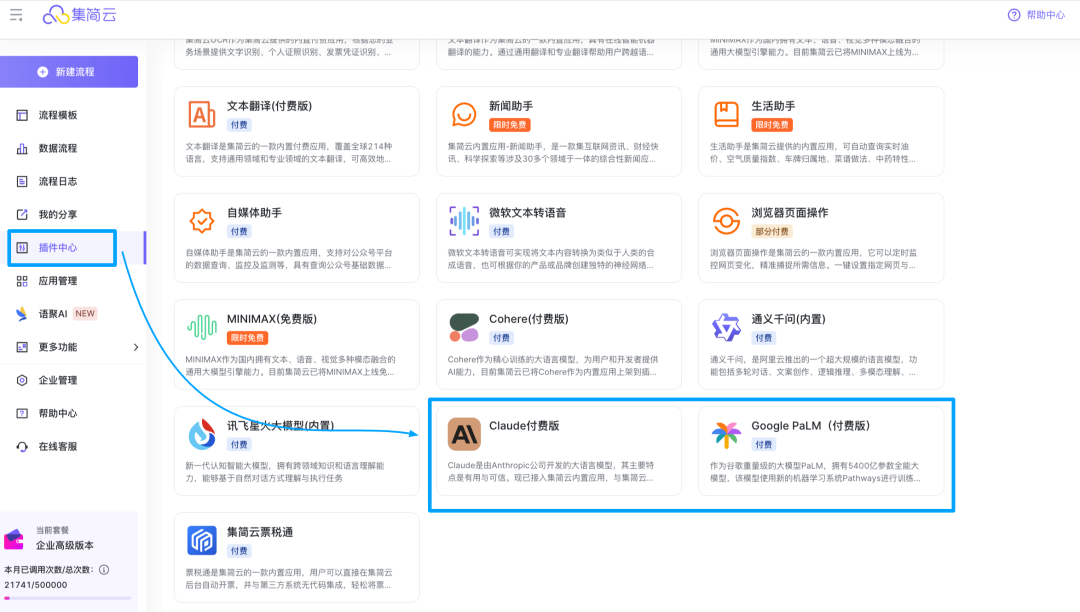1080x612 pixels.
Task: Open the 生活助手 book icon
Action: 726,114
